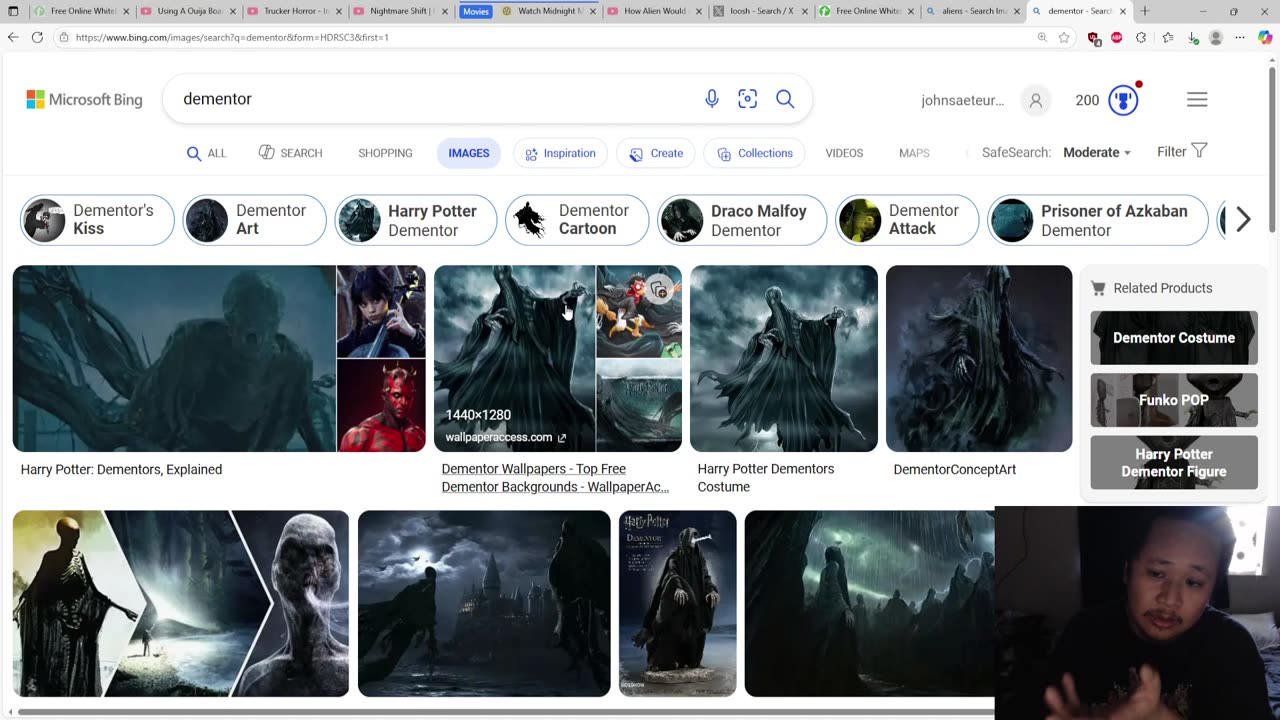The height and width of the screenshot is (720, 1280).
Task: Click the microphone voice search icon
Action: click(711, 99)
